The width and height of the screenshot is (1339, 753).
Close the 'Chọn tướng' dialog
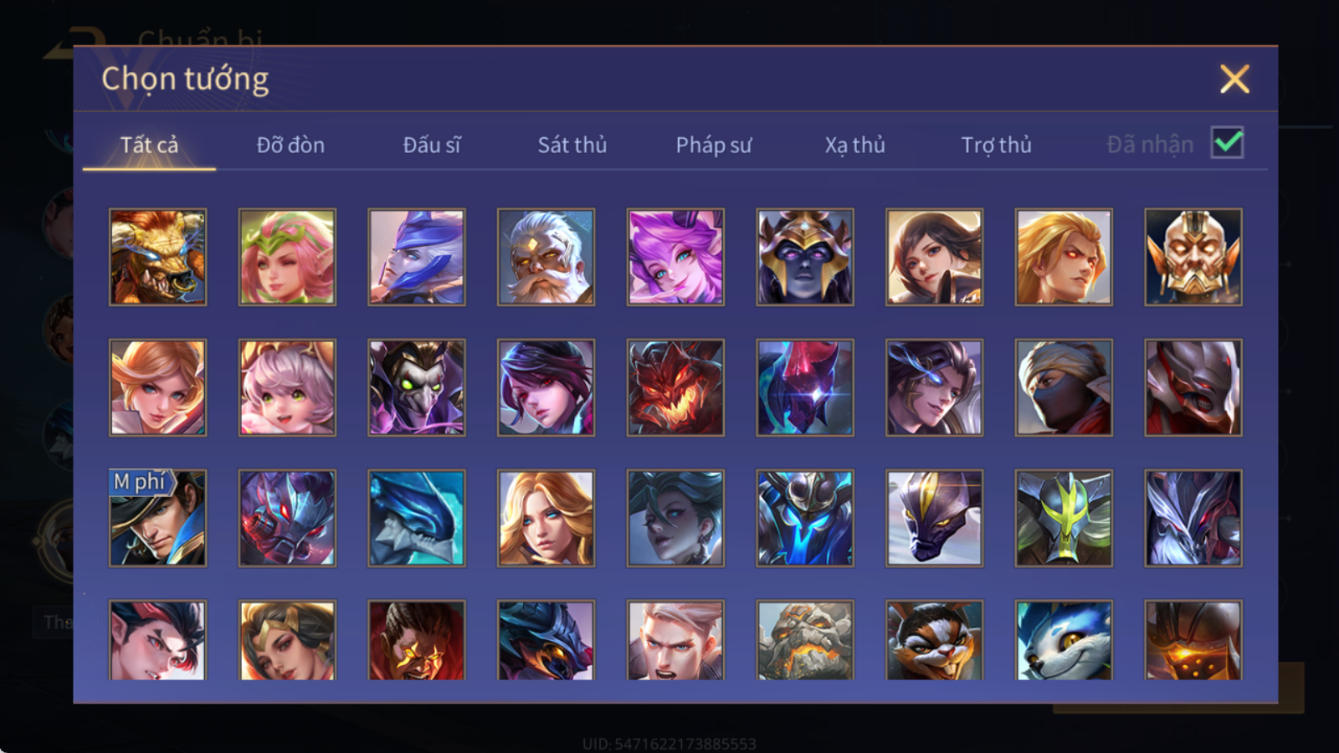(1234, 79)
